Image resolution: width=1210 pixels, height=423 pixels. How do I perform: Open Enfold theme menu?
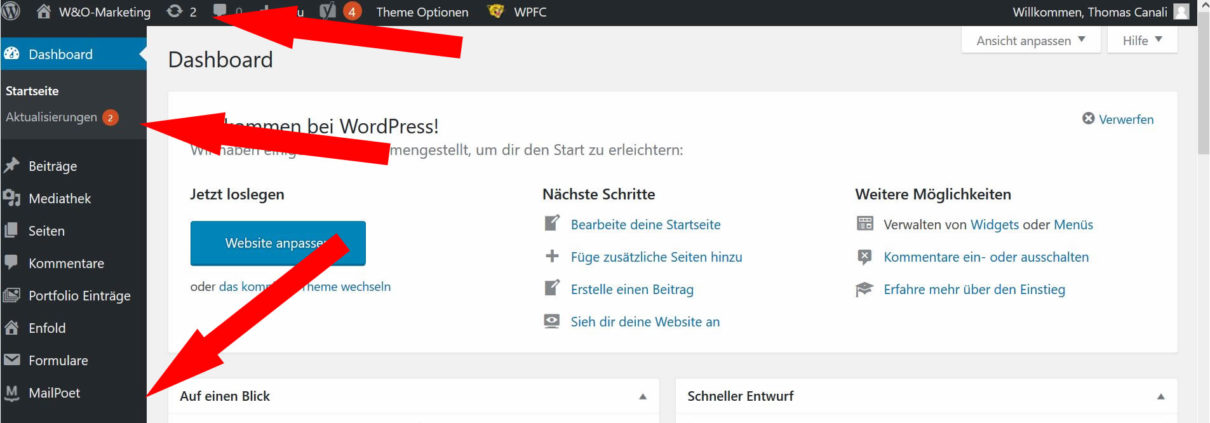coord(47,328)
